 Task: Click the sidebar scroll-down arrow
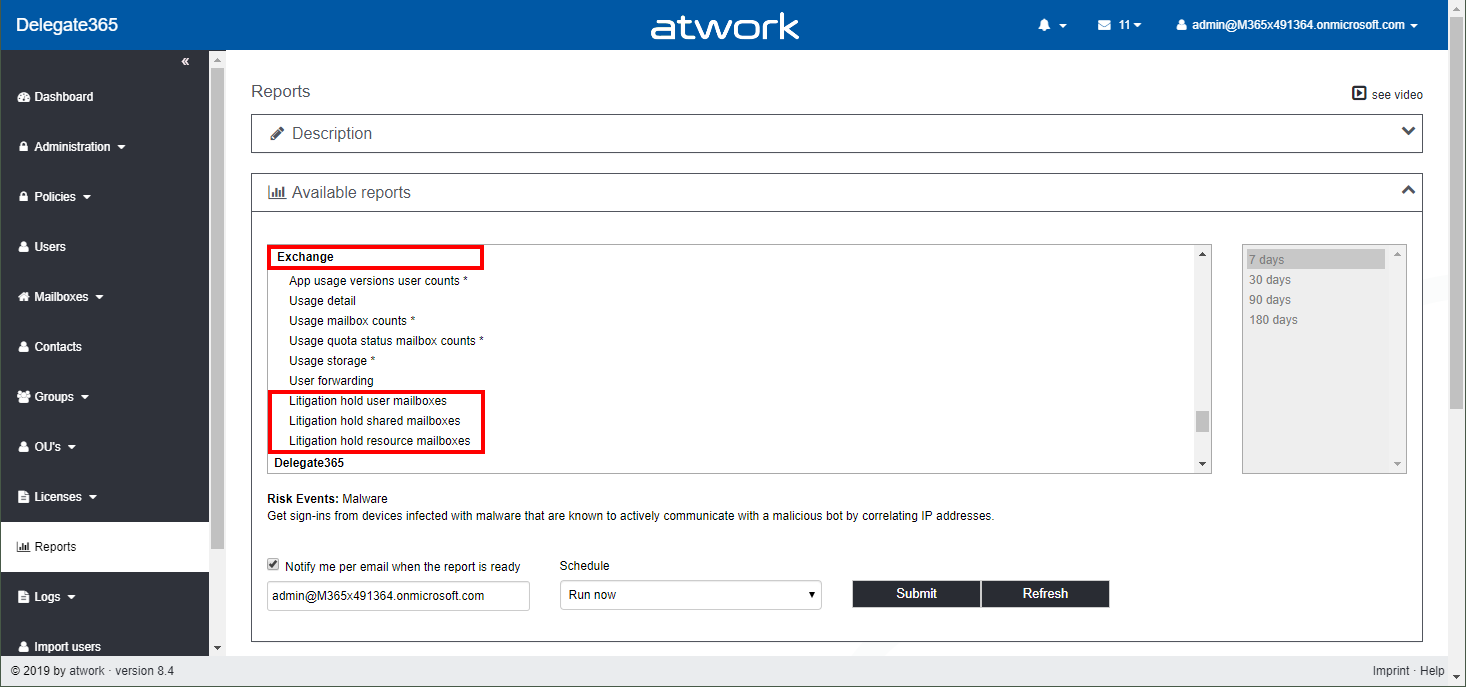tap(217, 648)
